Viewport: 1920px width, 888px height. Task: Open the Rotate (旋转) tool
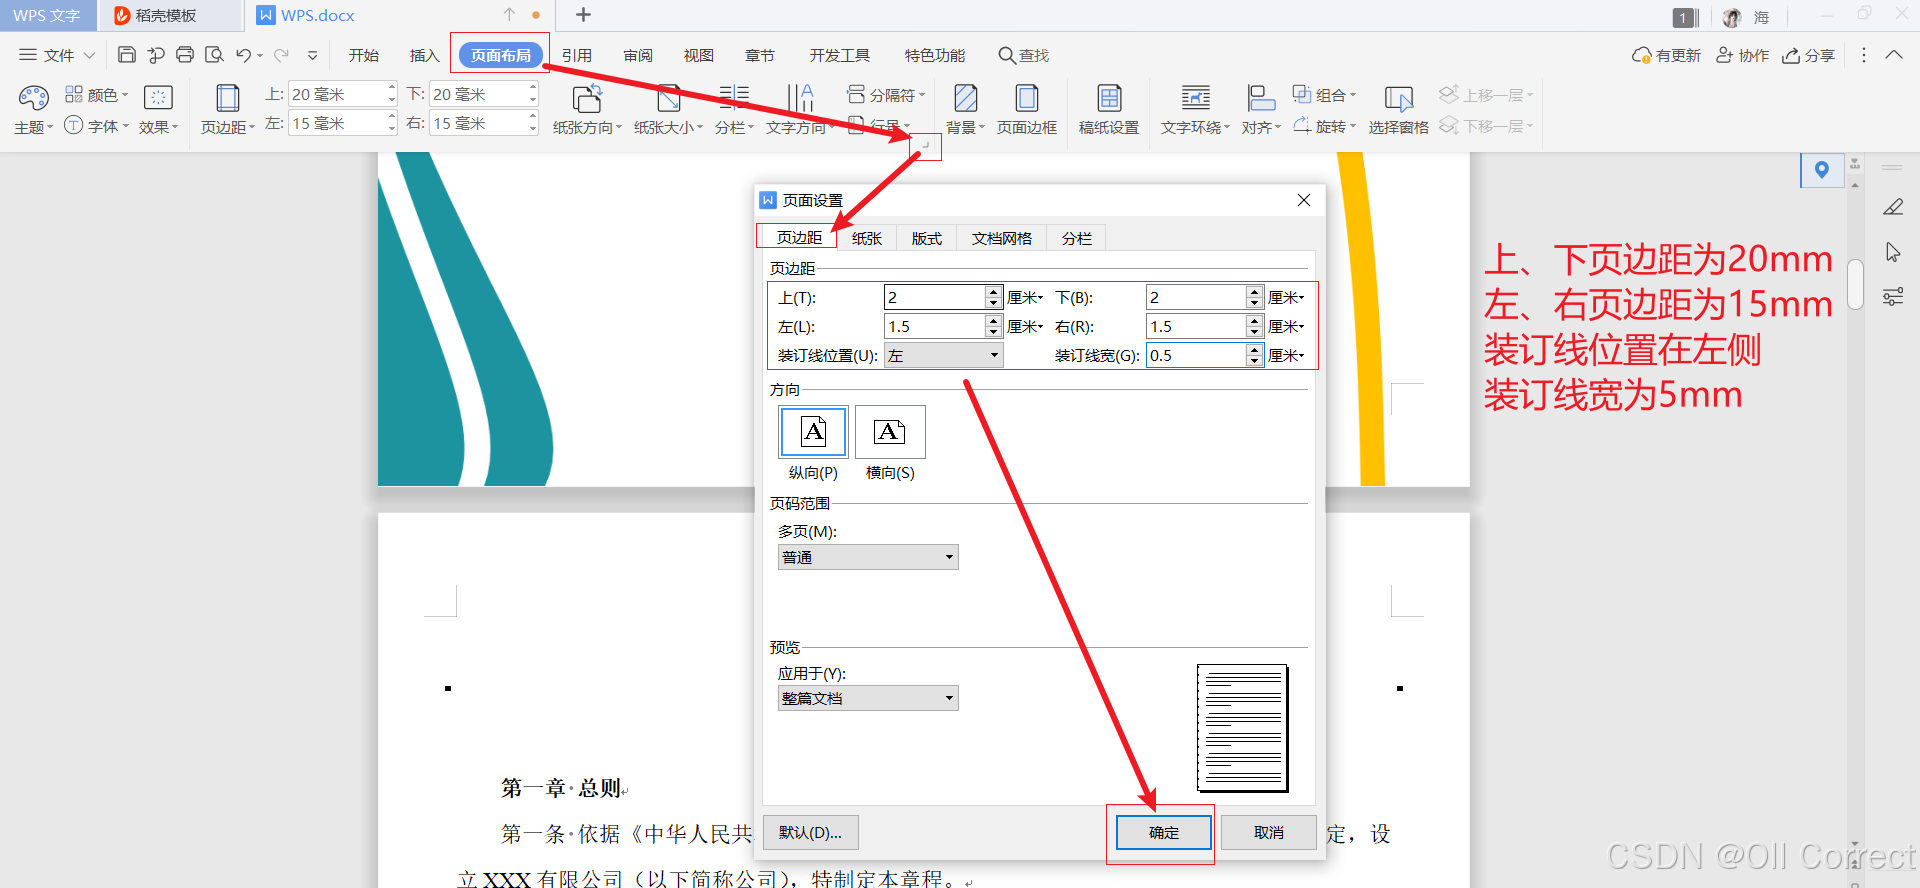click(1324, 126)
